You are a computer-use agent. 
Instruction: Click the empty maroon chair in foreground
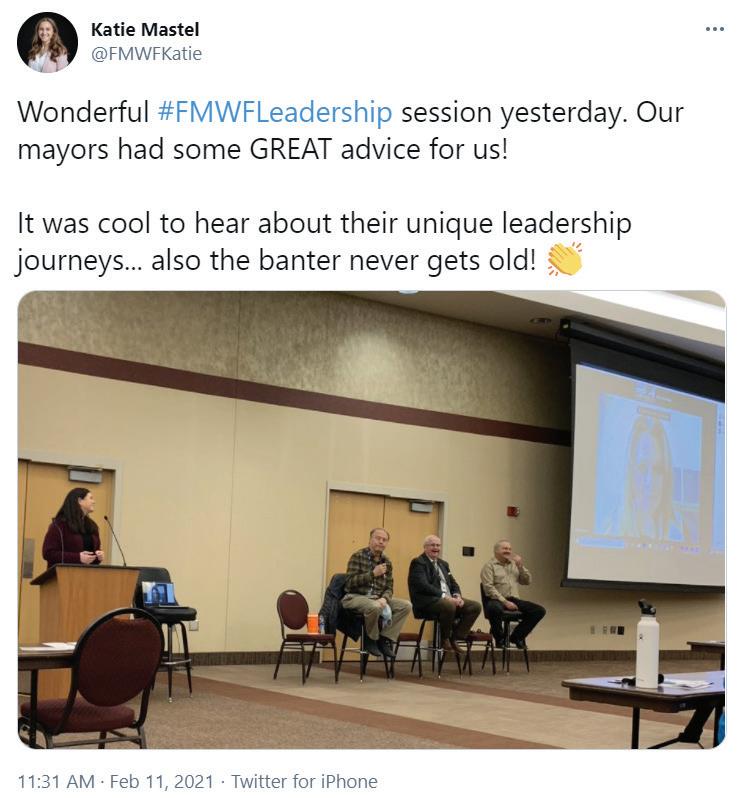90,677
